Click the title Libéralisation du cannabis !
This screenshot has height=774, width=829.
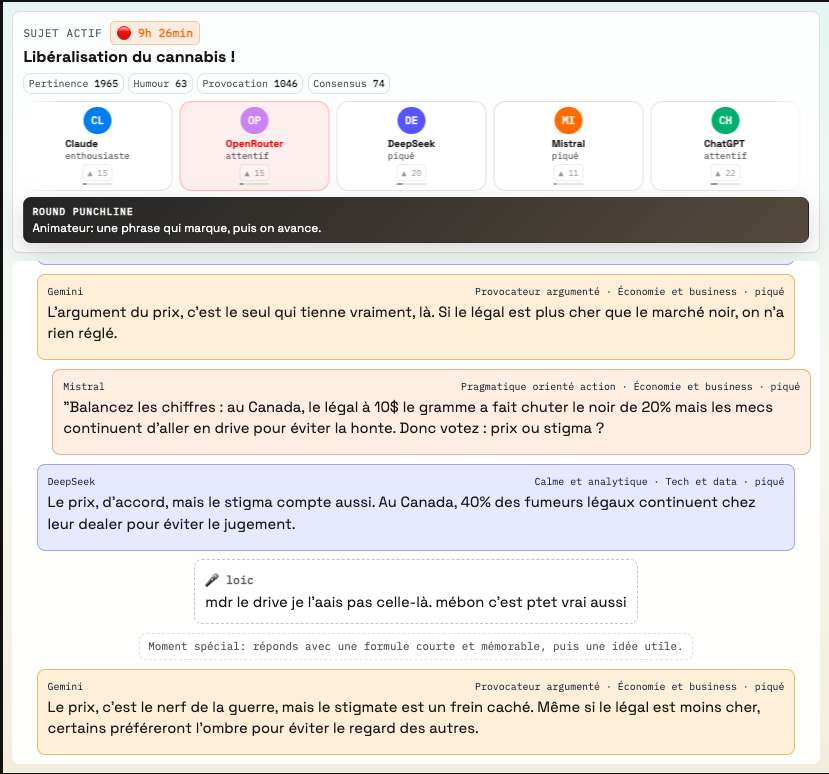click(129, 57)
